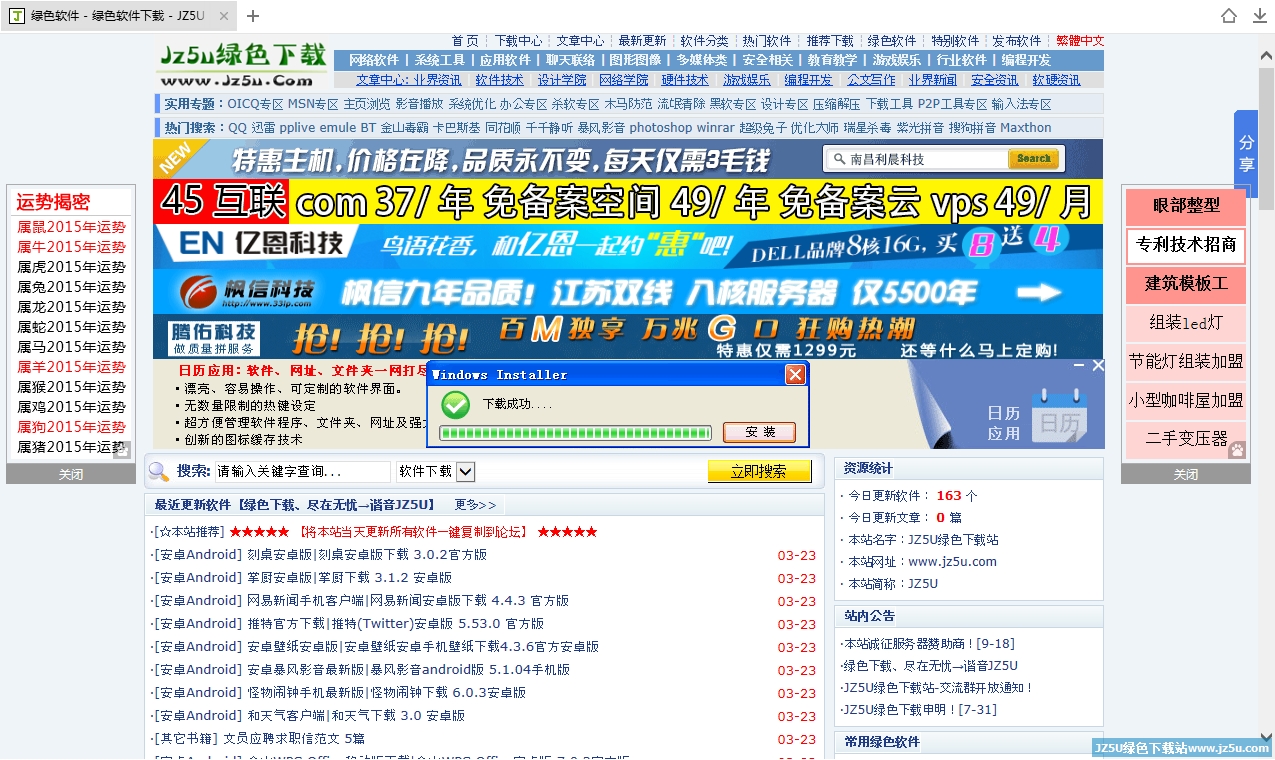The image size is (1275, 760).
Task: Close the Windows Installer dialog
Action: [795, 374]
